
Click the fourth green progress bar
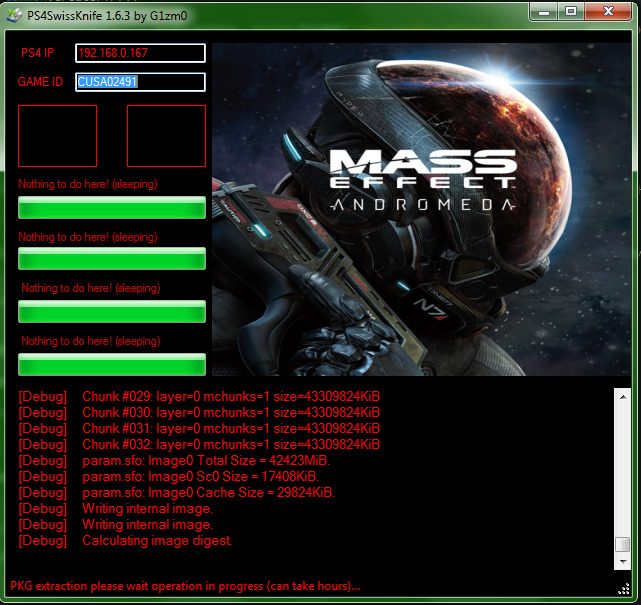click(112, 364)
